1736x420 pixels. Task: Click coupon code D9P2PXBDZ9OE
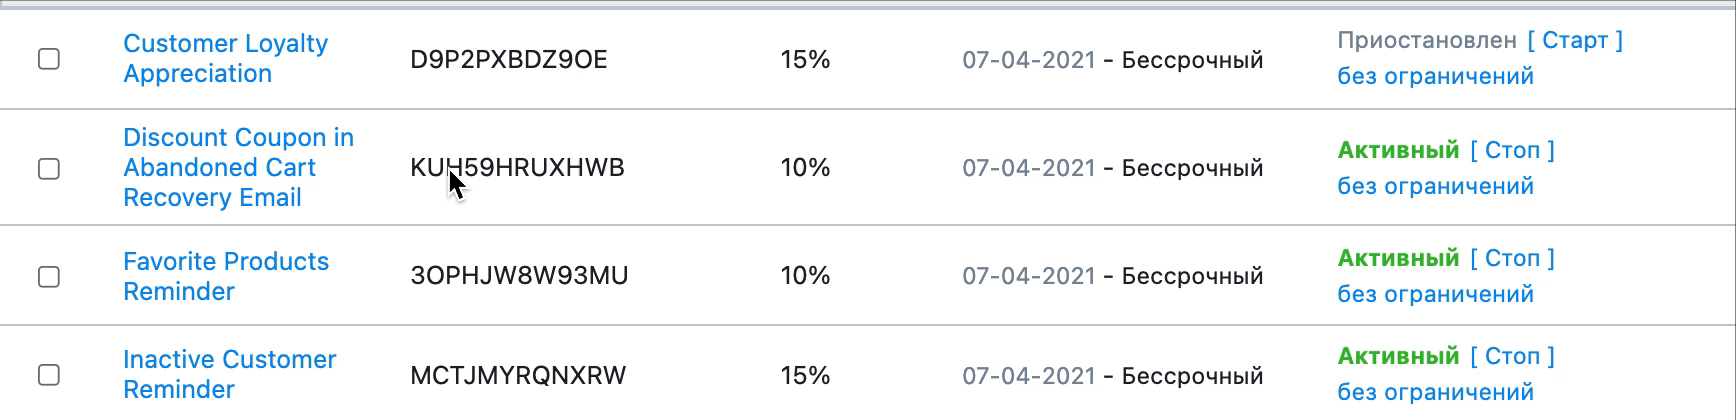point(509,60)
